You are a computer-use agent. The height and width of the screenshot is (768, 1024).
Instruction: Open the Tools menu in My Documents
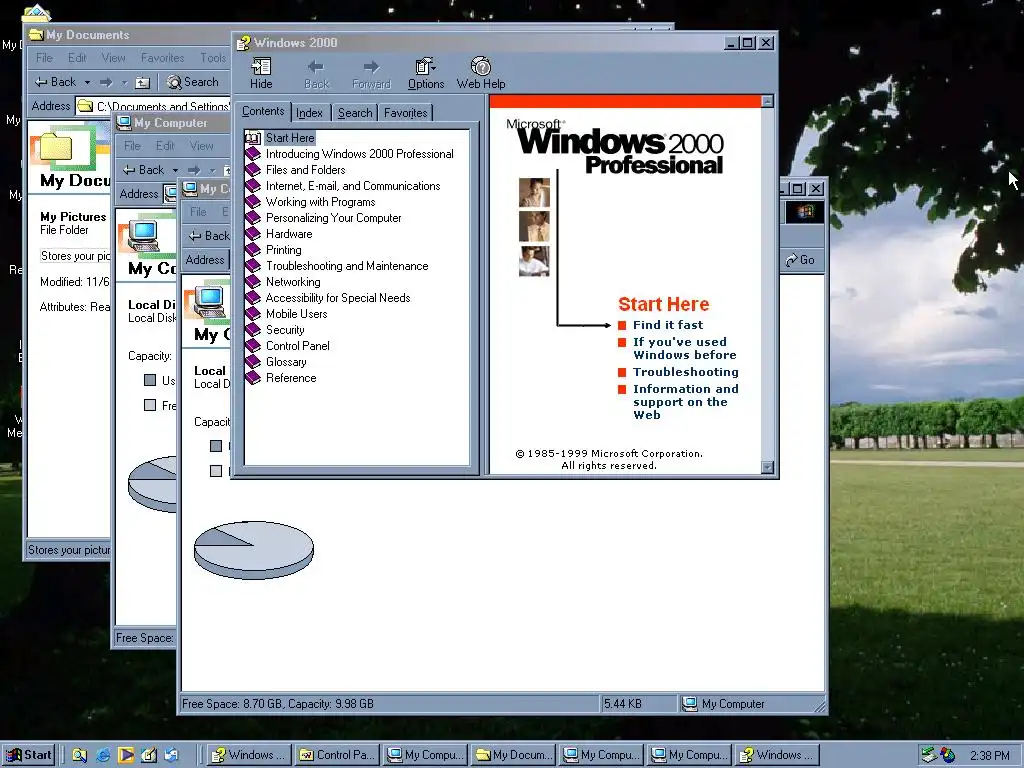213,58
